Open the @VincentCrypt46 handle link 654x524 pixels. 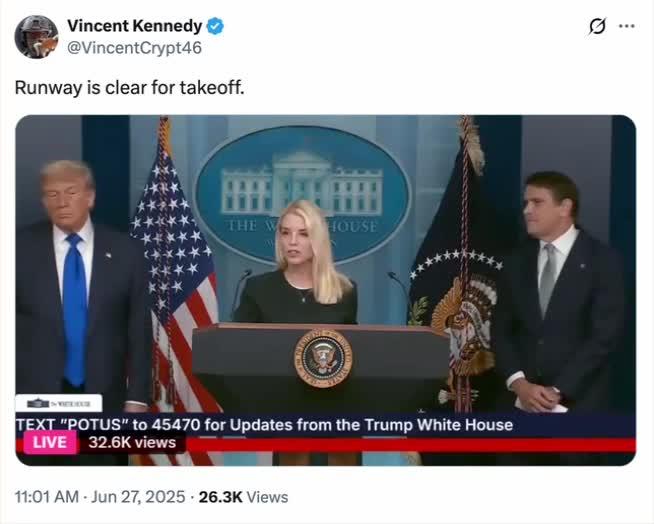(134, 48)
